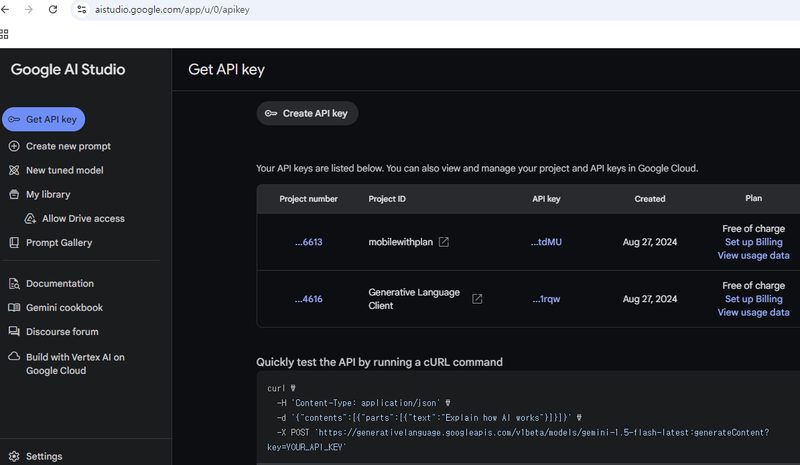Open Gemini cookbook
This screenshot has width=800, height=465.
coord(64,307)
